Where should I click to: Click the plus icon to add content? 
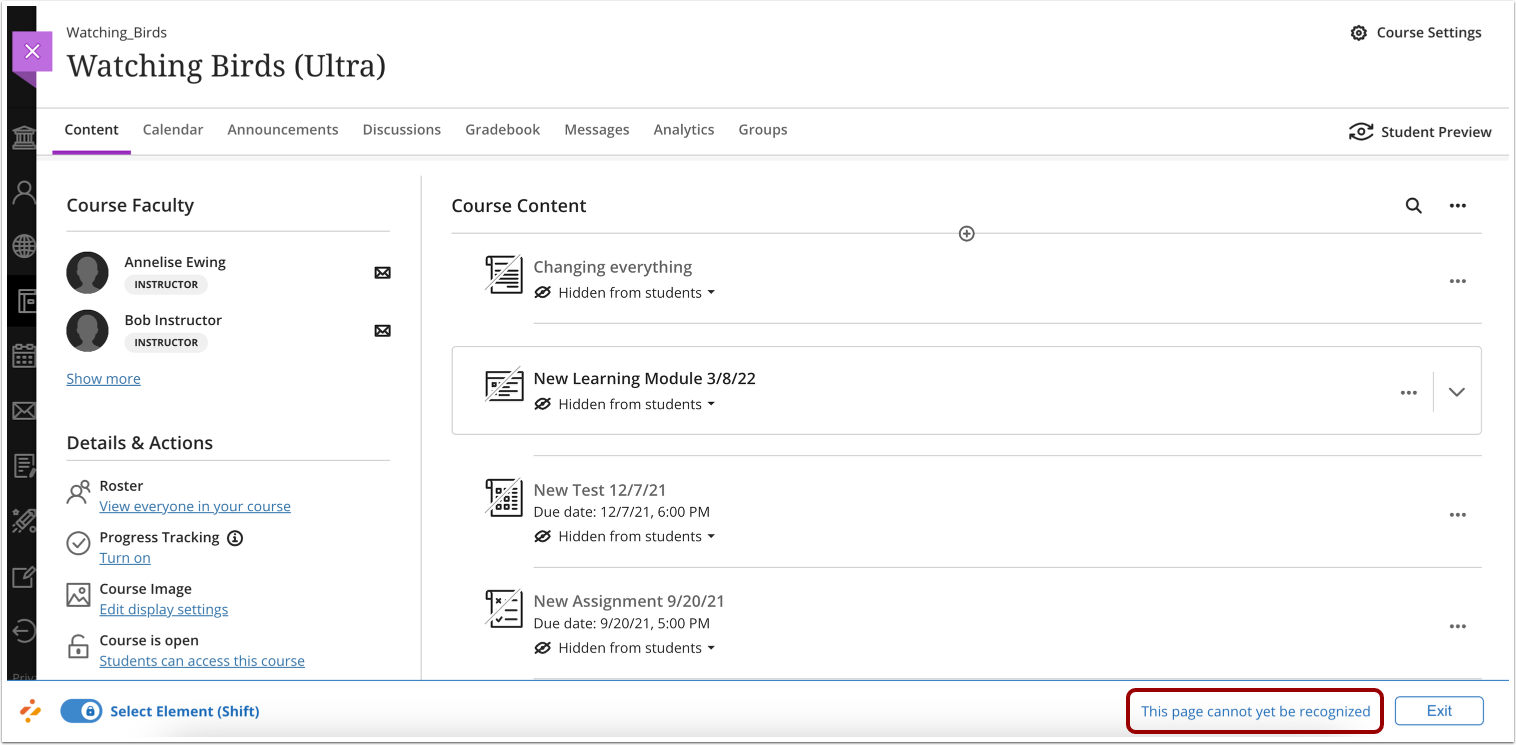tap(966, 233)
